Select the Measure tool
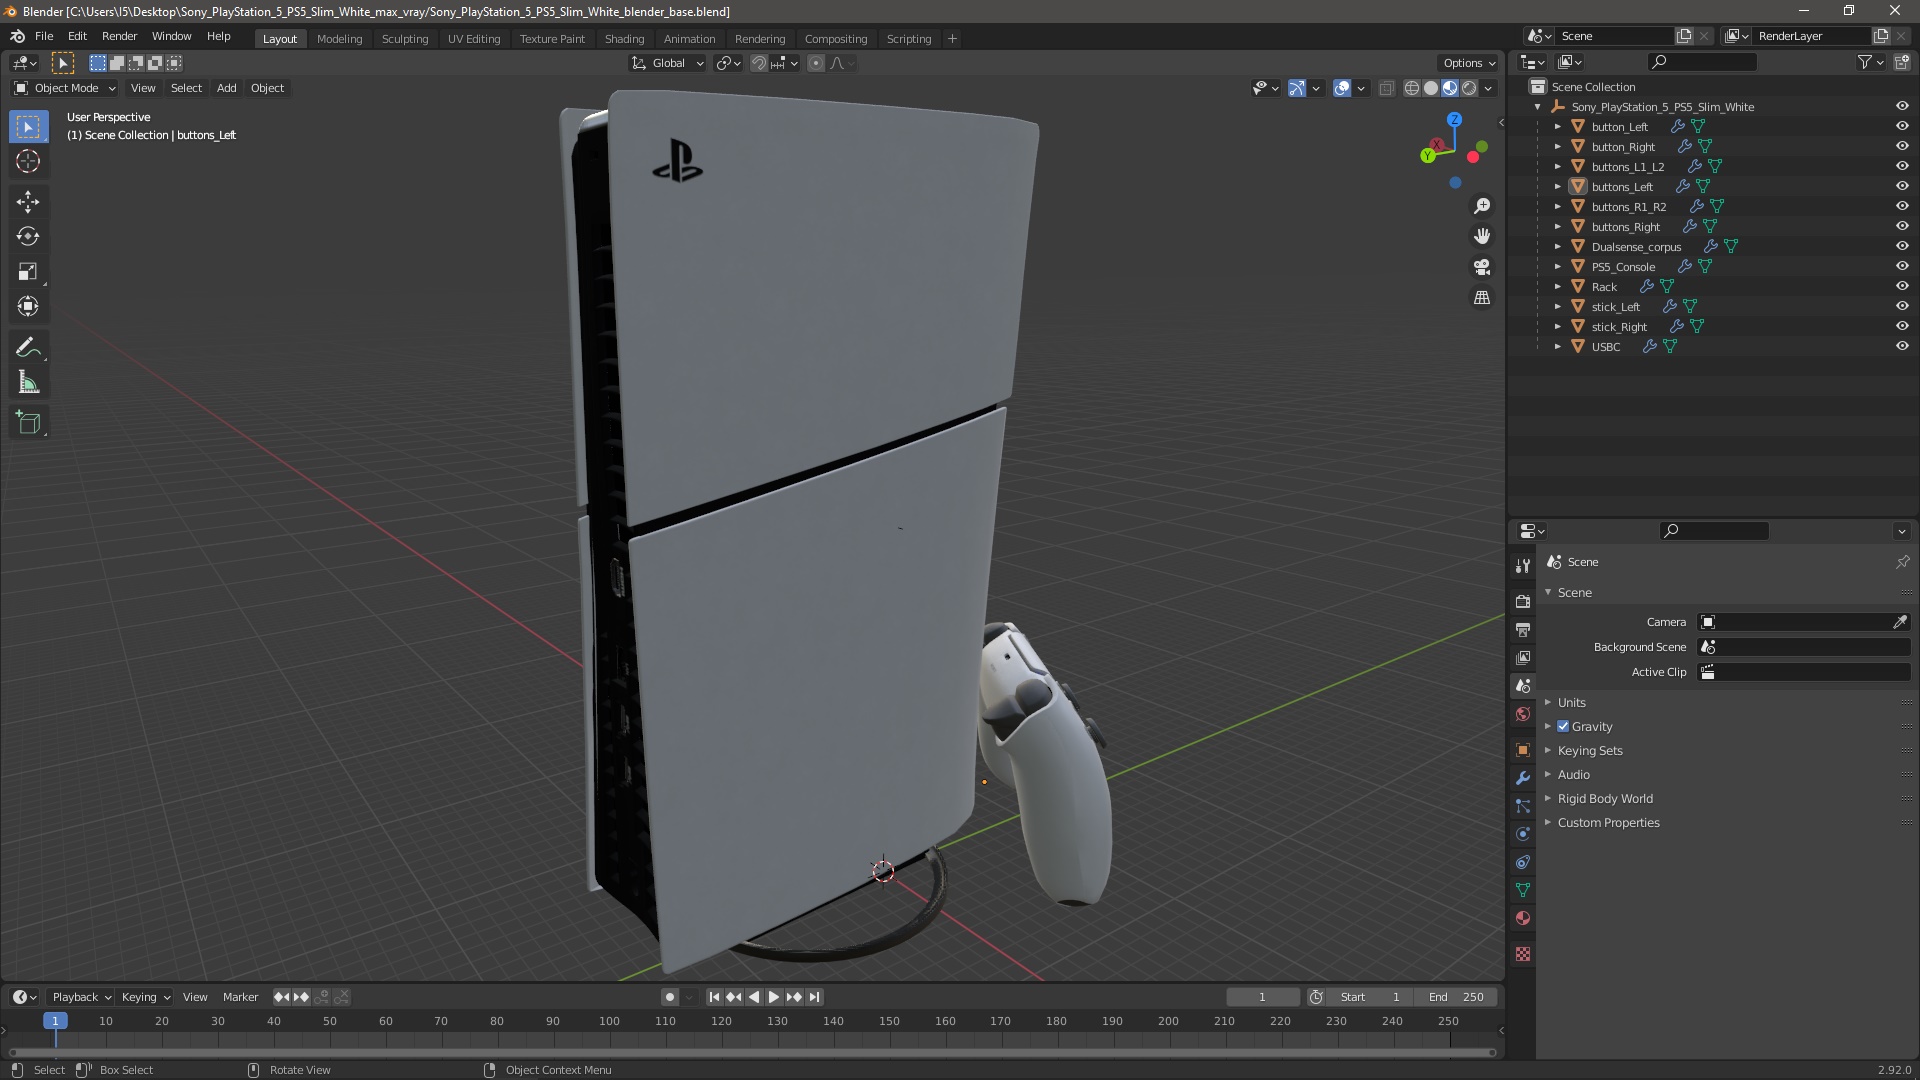 28,383
